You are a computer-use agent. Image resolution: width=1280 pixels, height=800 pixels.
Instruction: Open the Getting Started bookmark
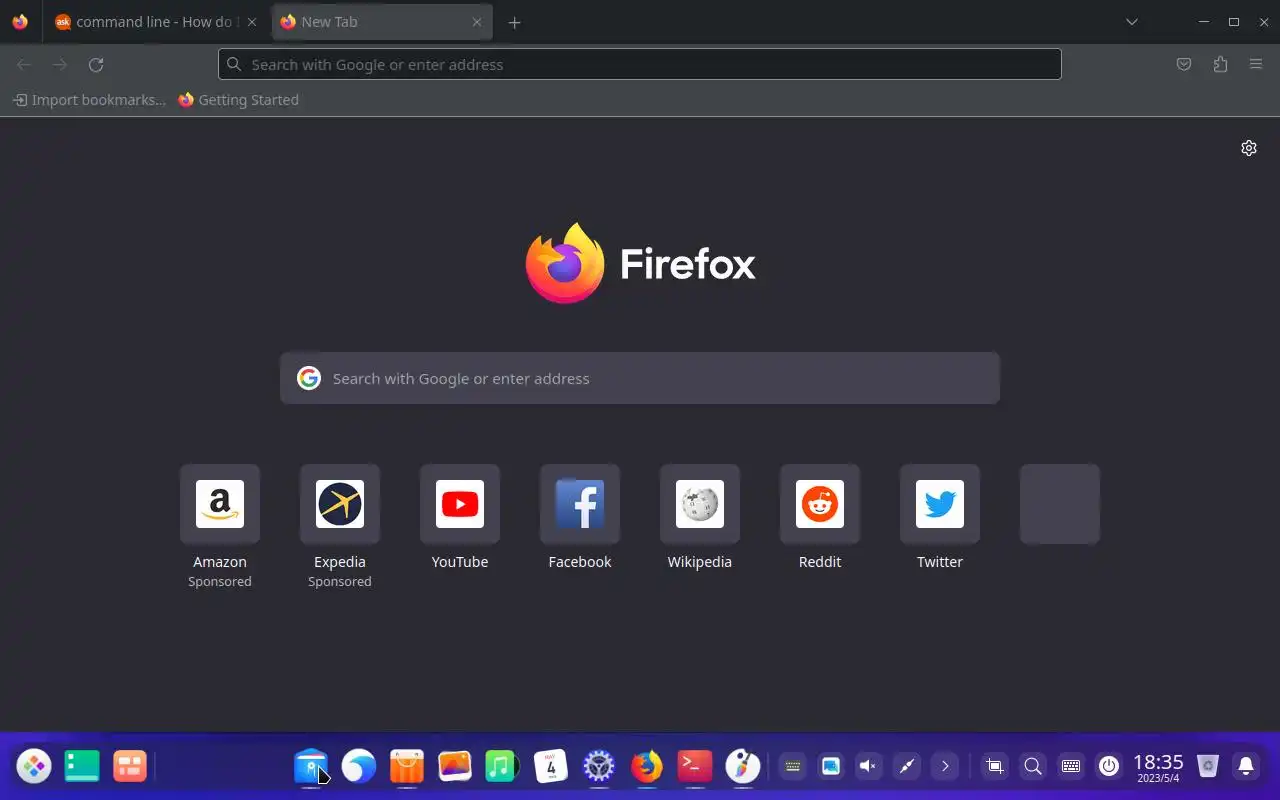238,100
